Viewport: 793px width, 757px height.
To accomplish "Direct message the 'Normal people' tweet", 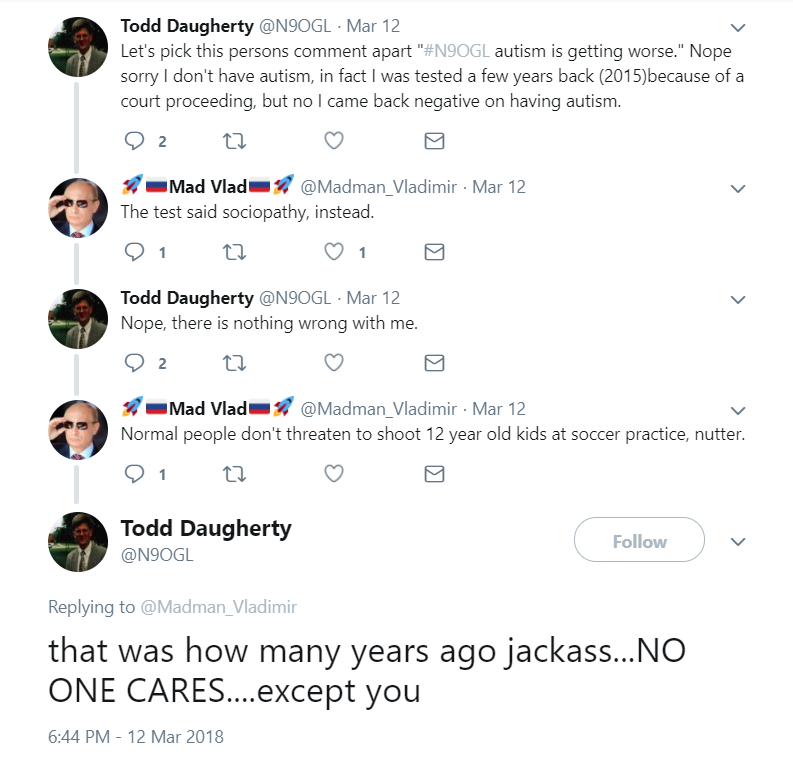I will [434, 474].
